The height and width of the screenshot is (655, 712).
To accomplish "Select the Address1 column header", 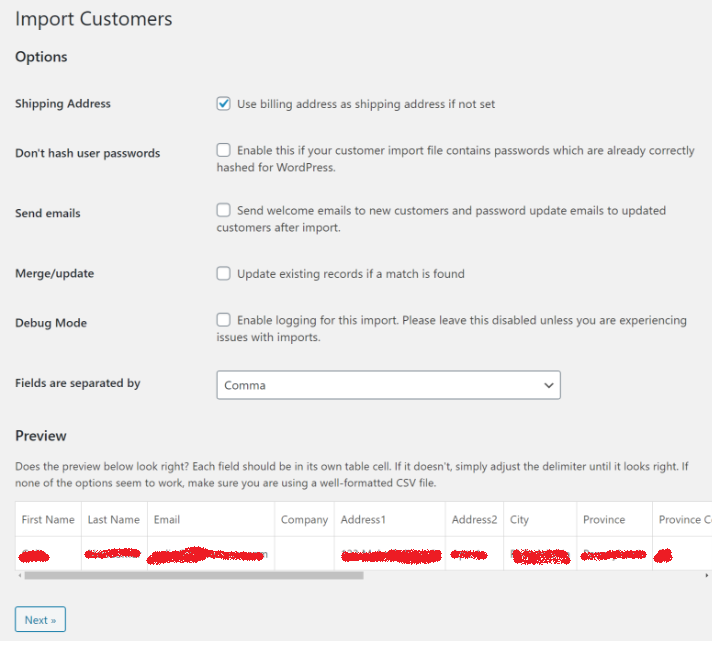I will point(390,519).
